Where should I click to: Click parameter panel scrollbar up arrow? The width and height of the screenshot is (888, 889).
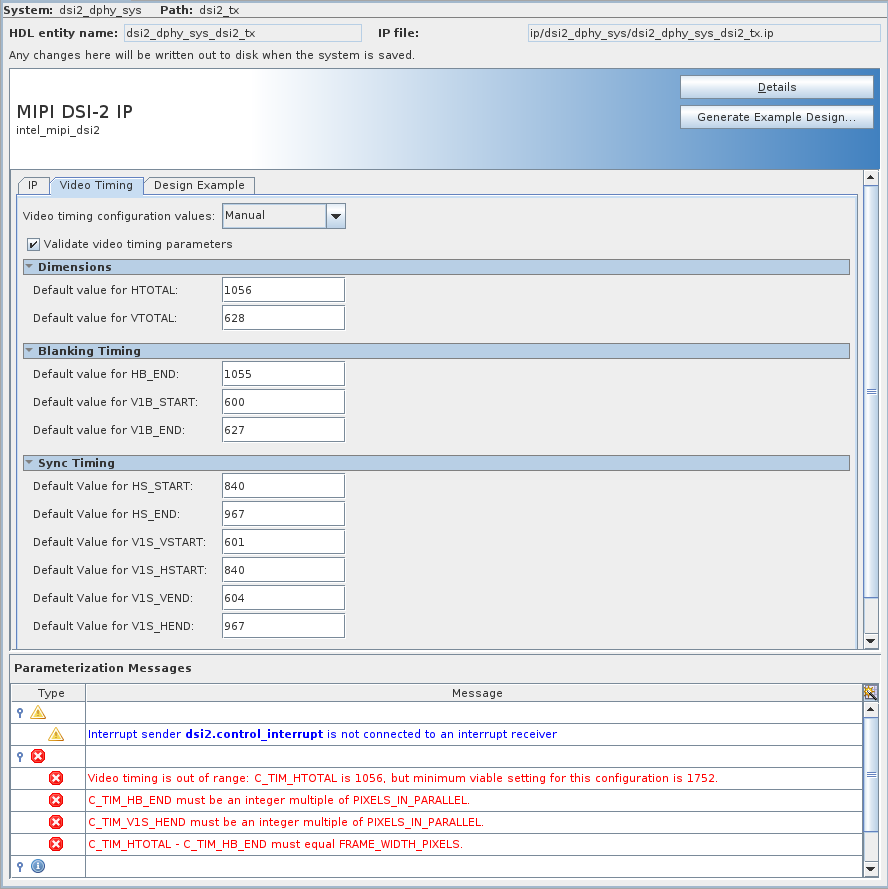pos(871,177)
